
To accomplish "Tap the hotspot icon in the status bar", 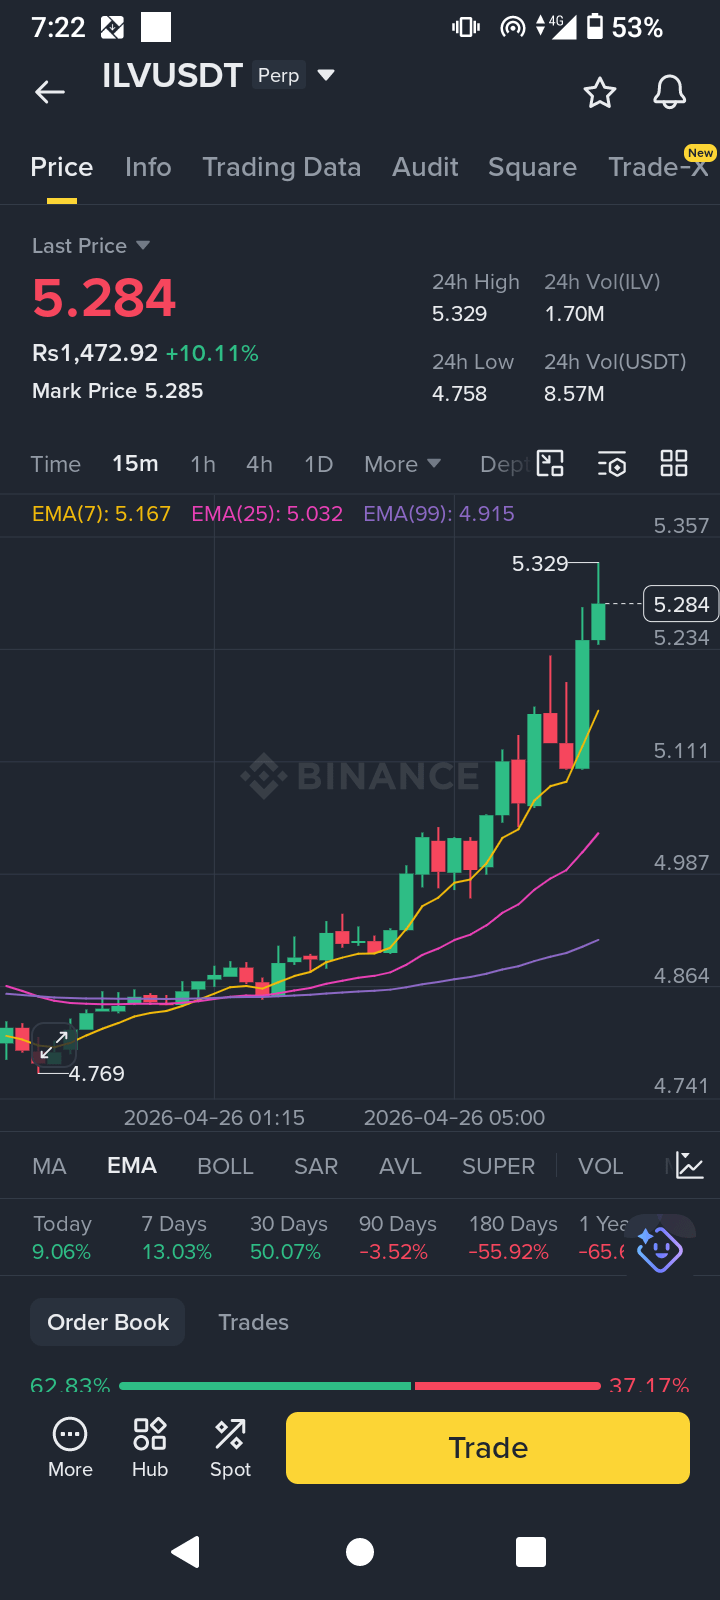I will coord(513,27).
